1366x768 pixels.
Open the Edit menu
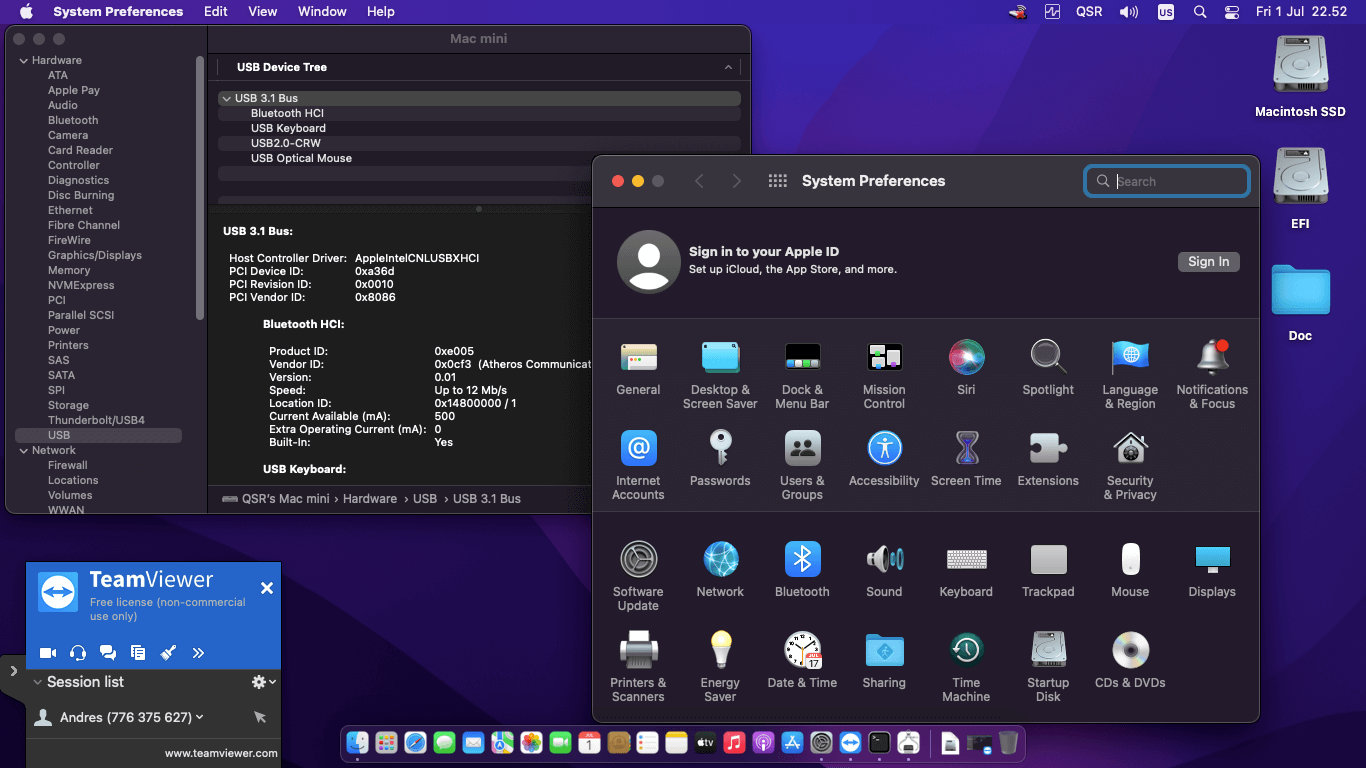click(215, 11)
